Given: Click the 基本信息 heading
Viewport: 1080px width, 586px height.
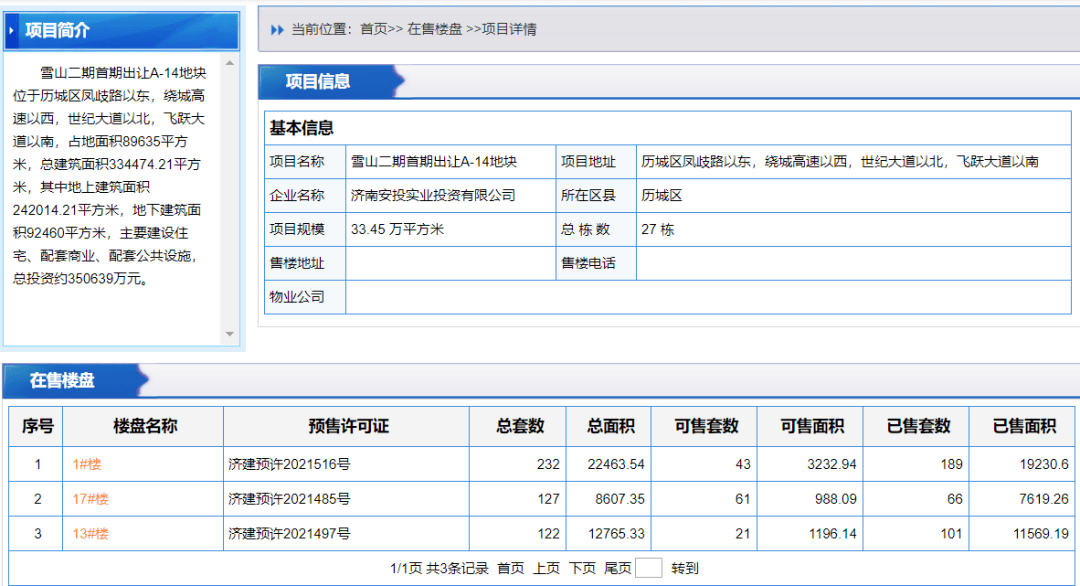Looking at the screenshot, I should click(302, 128).
